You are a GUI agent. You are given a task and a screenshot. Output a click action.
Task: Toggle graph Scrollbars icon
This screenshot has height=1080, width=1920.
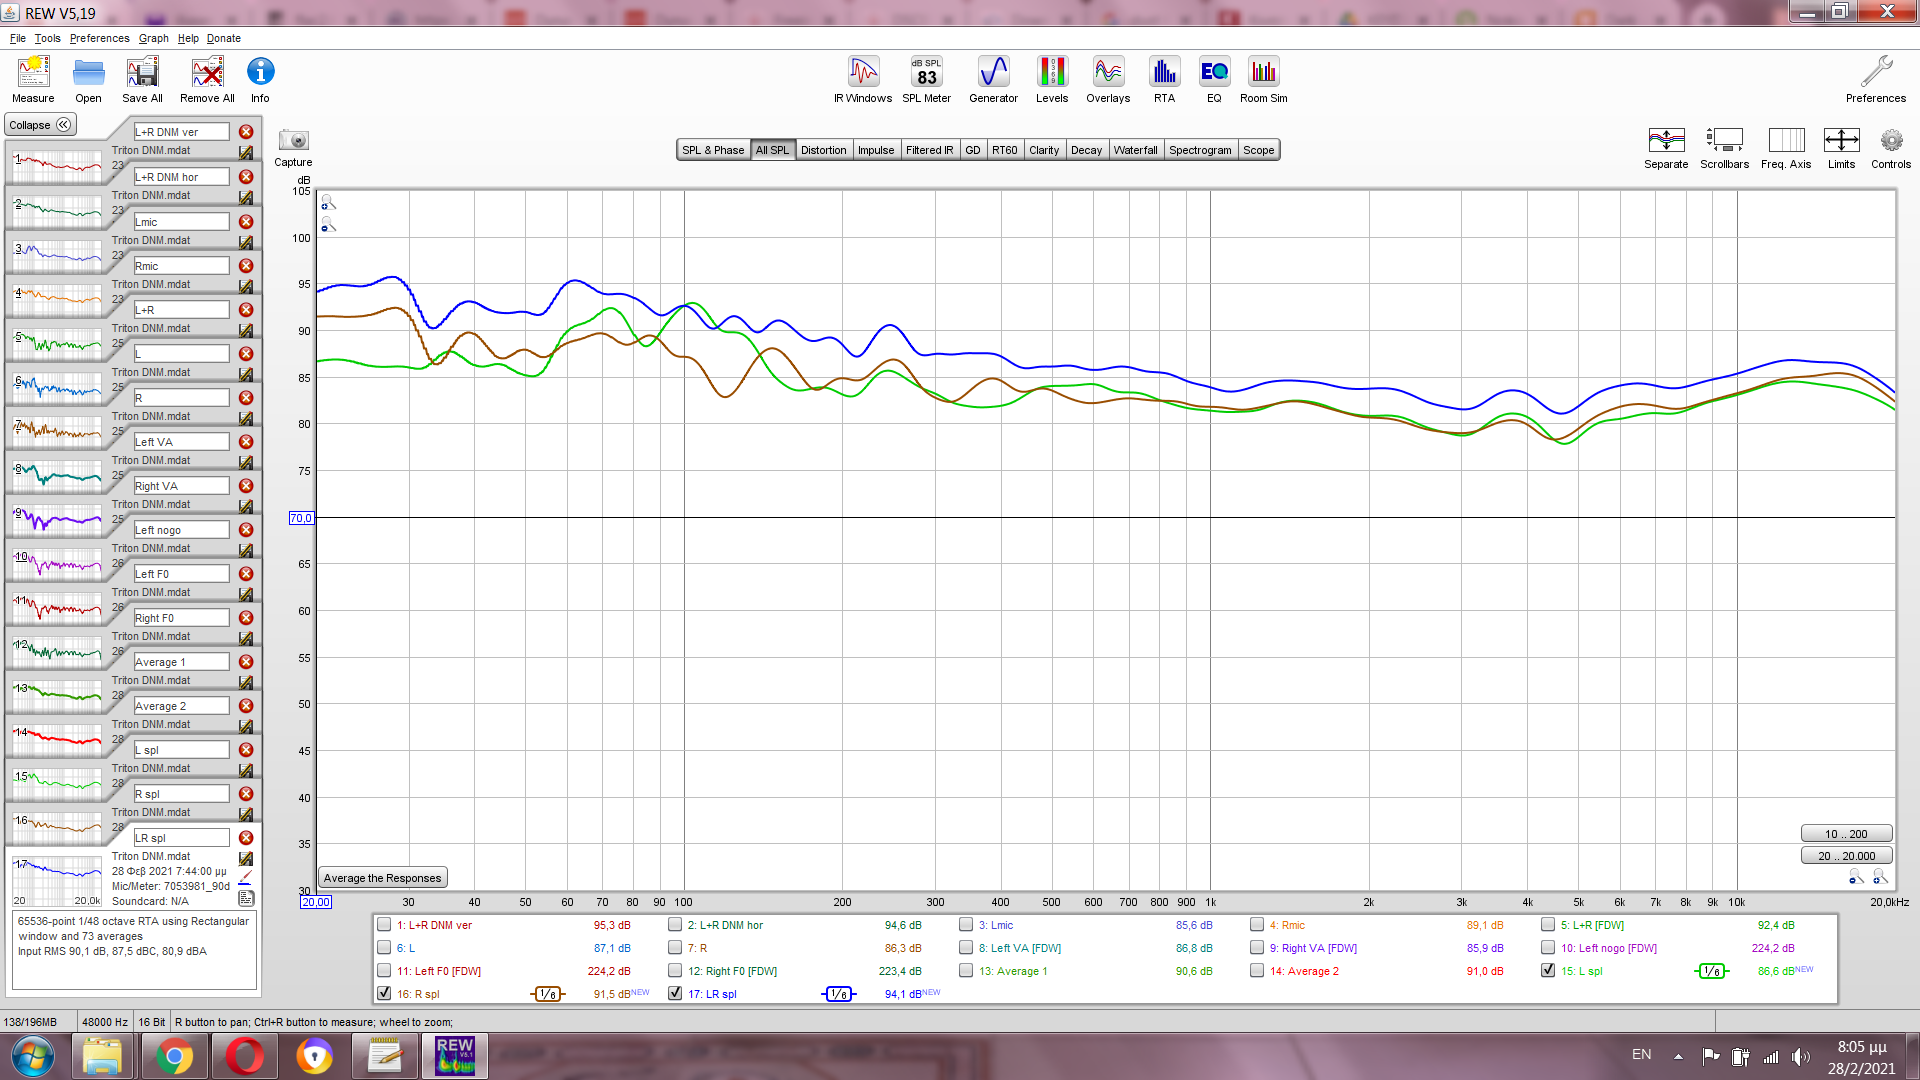tap(1724, 148)
